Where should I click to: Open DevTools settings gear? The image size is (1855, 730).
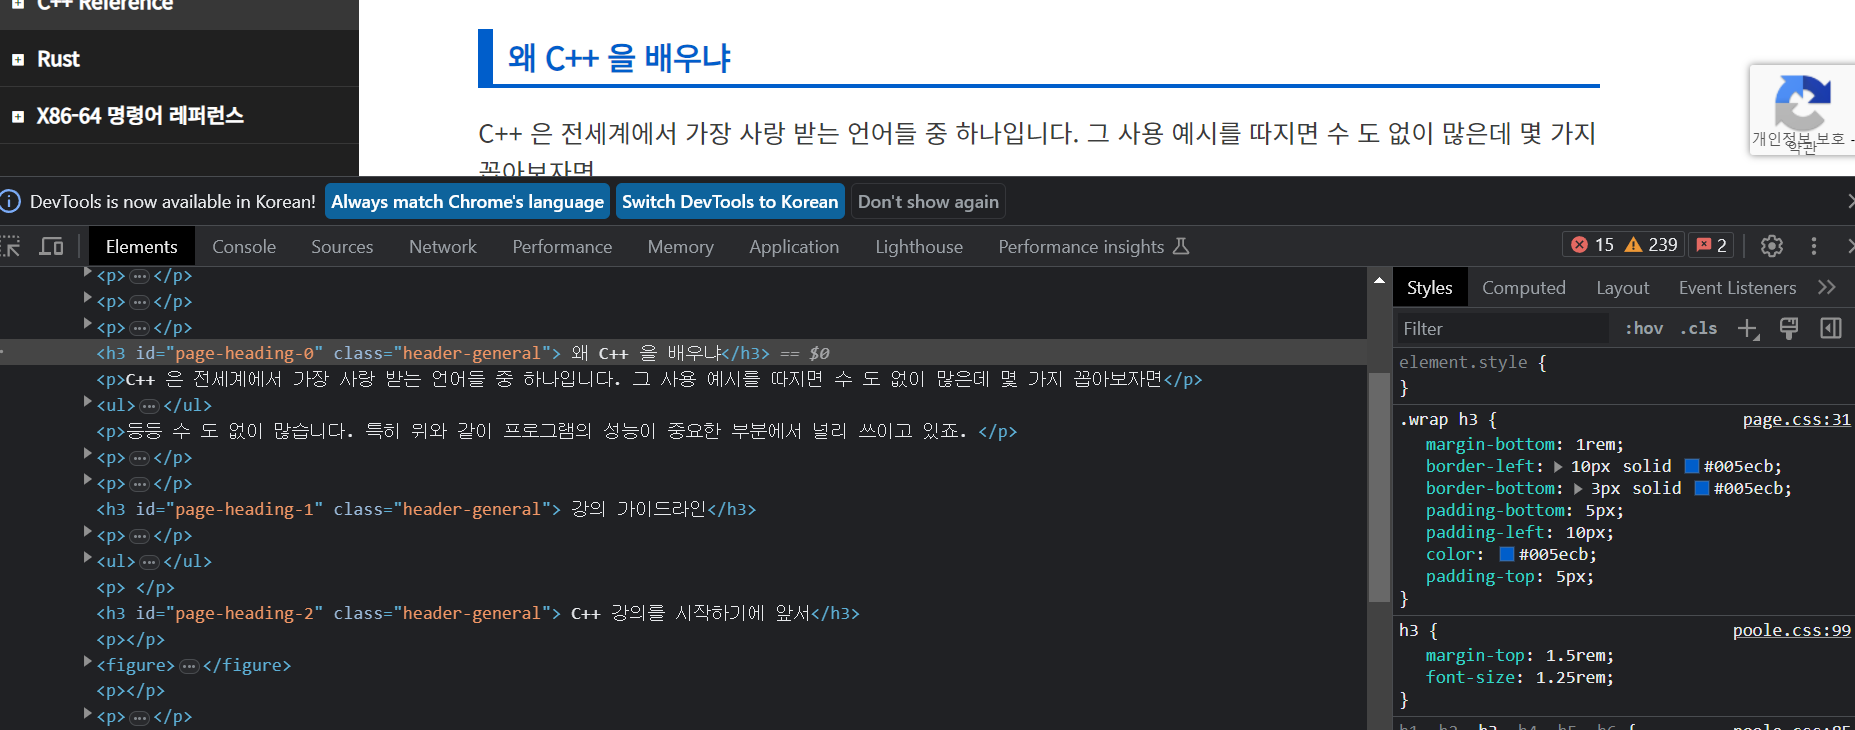coord(1771,246)
